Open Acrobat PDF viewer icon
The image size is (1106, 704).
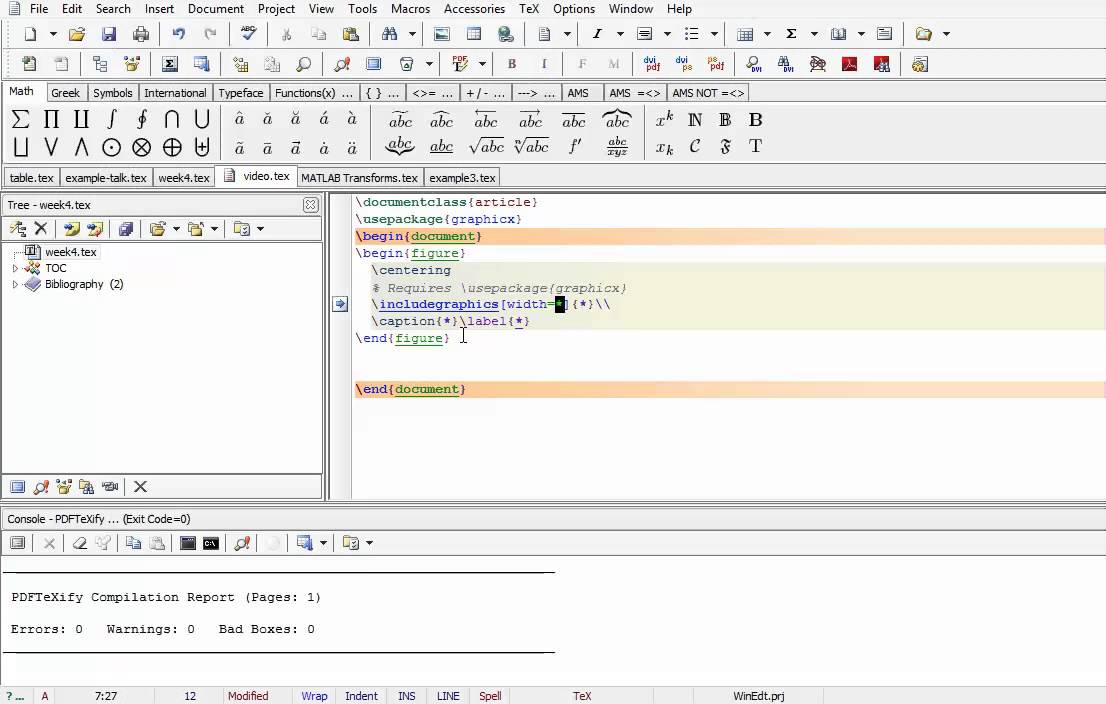(x=849, y=64)
